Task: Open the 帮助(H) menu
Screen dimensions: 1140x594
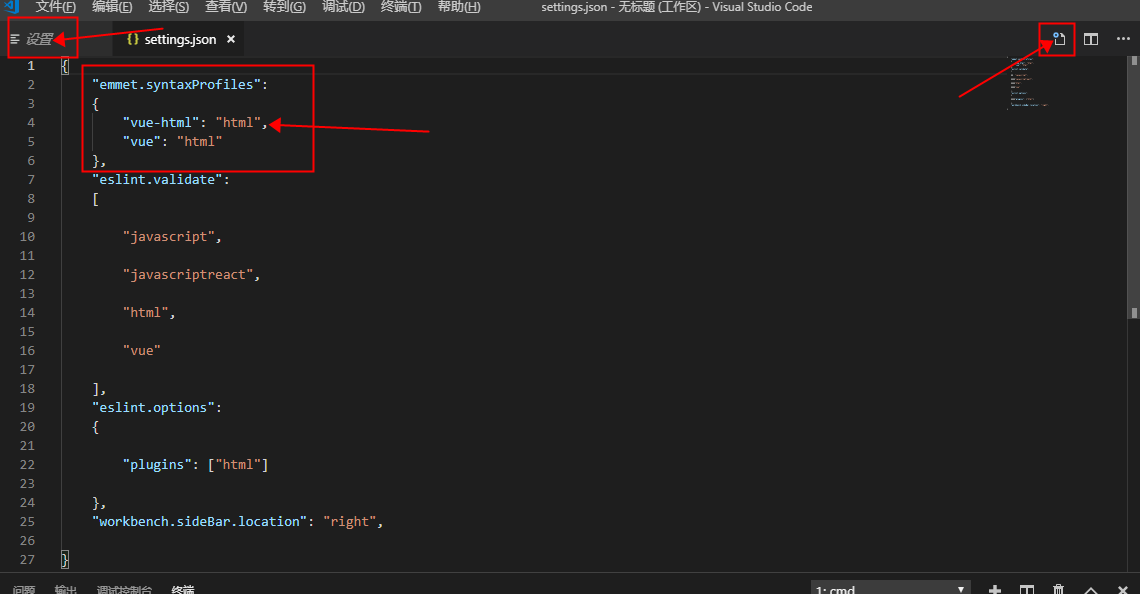Action: click(x=459, y=7)
